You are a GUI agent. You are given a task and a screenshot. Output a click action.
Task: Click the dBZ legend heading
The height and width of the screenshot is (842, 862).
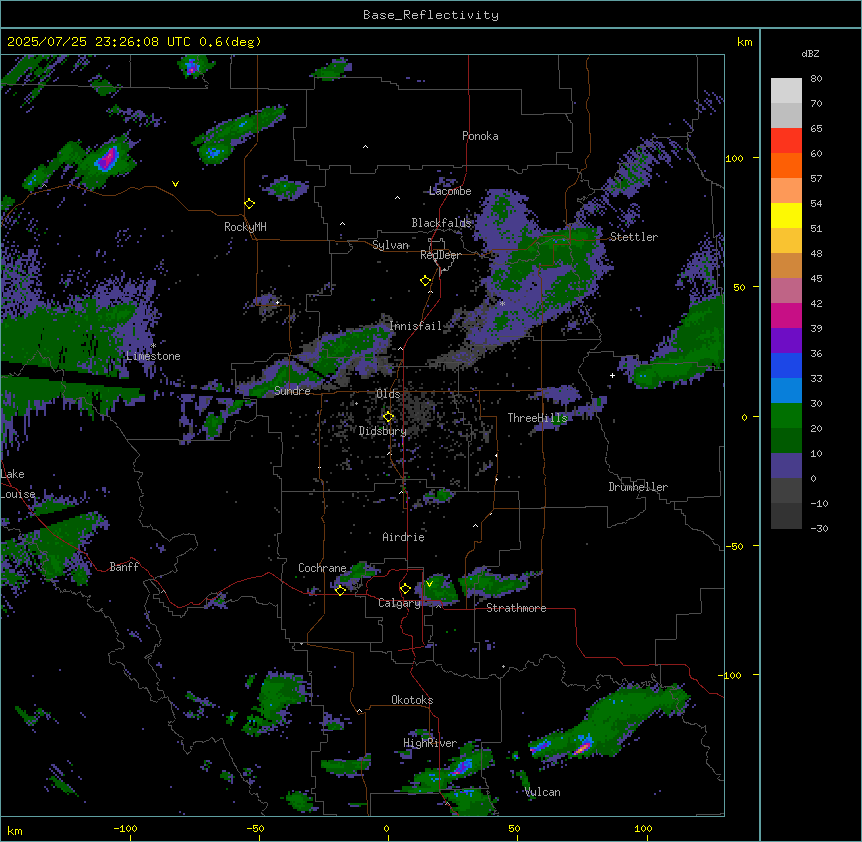coord(810,54)
